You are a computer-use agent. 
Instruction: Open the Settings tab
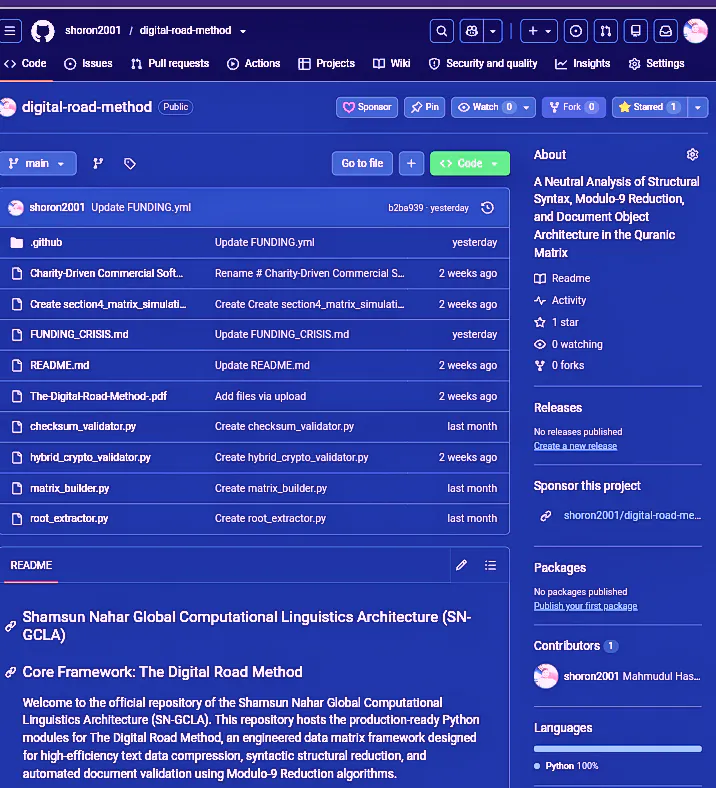[x=657, y=63]
